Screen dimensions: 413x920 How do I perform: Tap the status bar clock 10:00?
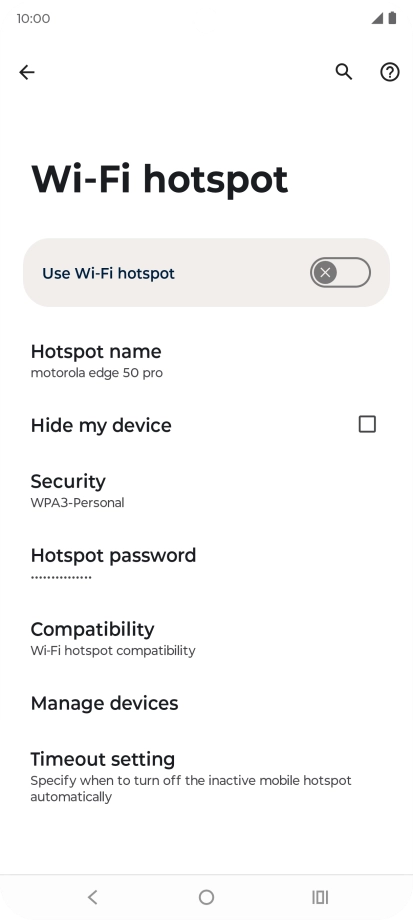point(33,19)
